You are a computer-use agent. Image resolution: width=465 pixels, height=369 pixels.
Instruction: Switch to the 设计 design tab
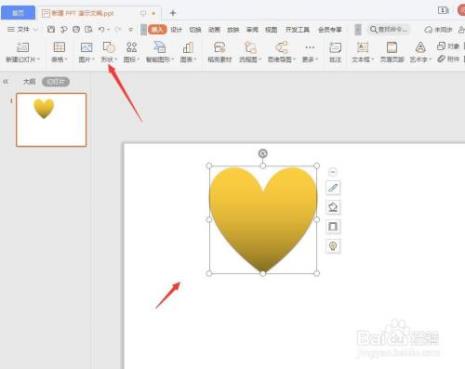[176, 30]
